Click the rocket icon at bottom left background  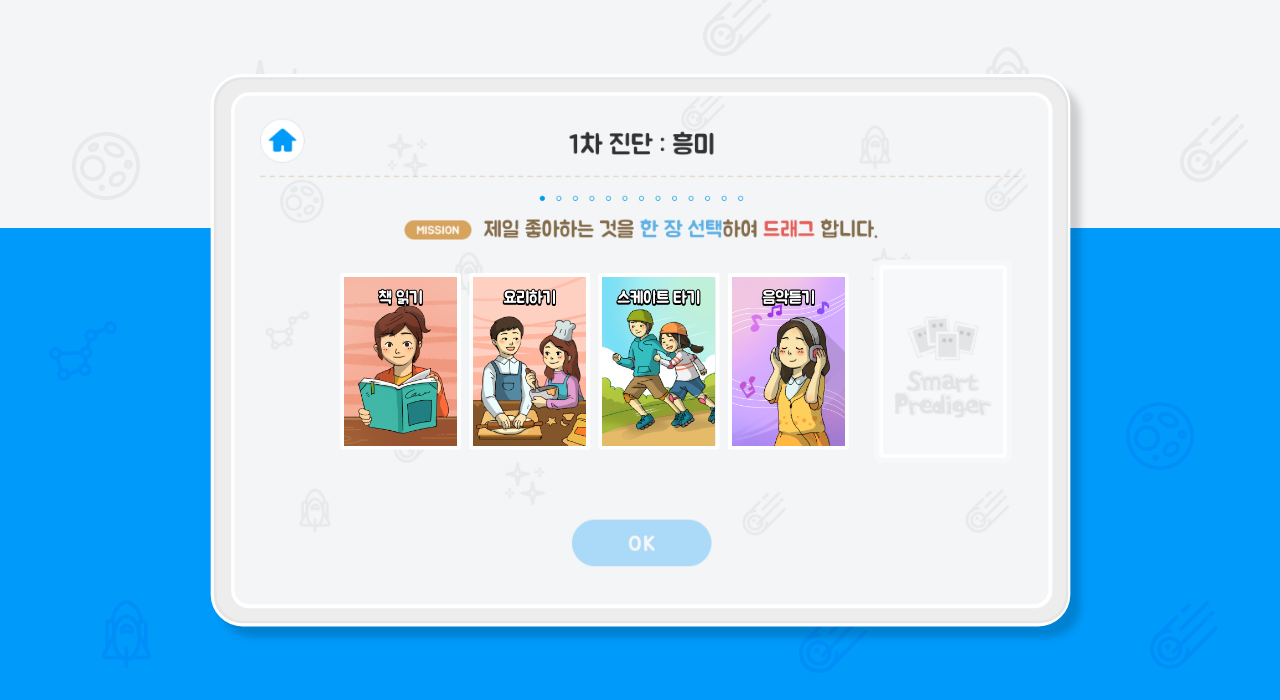pyautogui.click(x=126, y=635)
